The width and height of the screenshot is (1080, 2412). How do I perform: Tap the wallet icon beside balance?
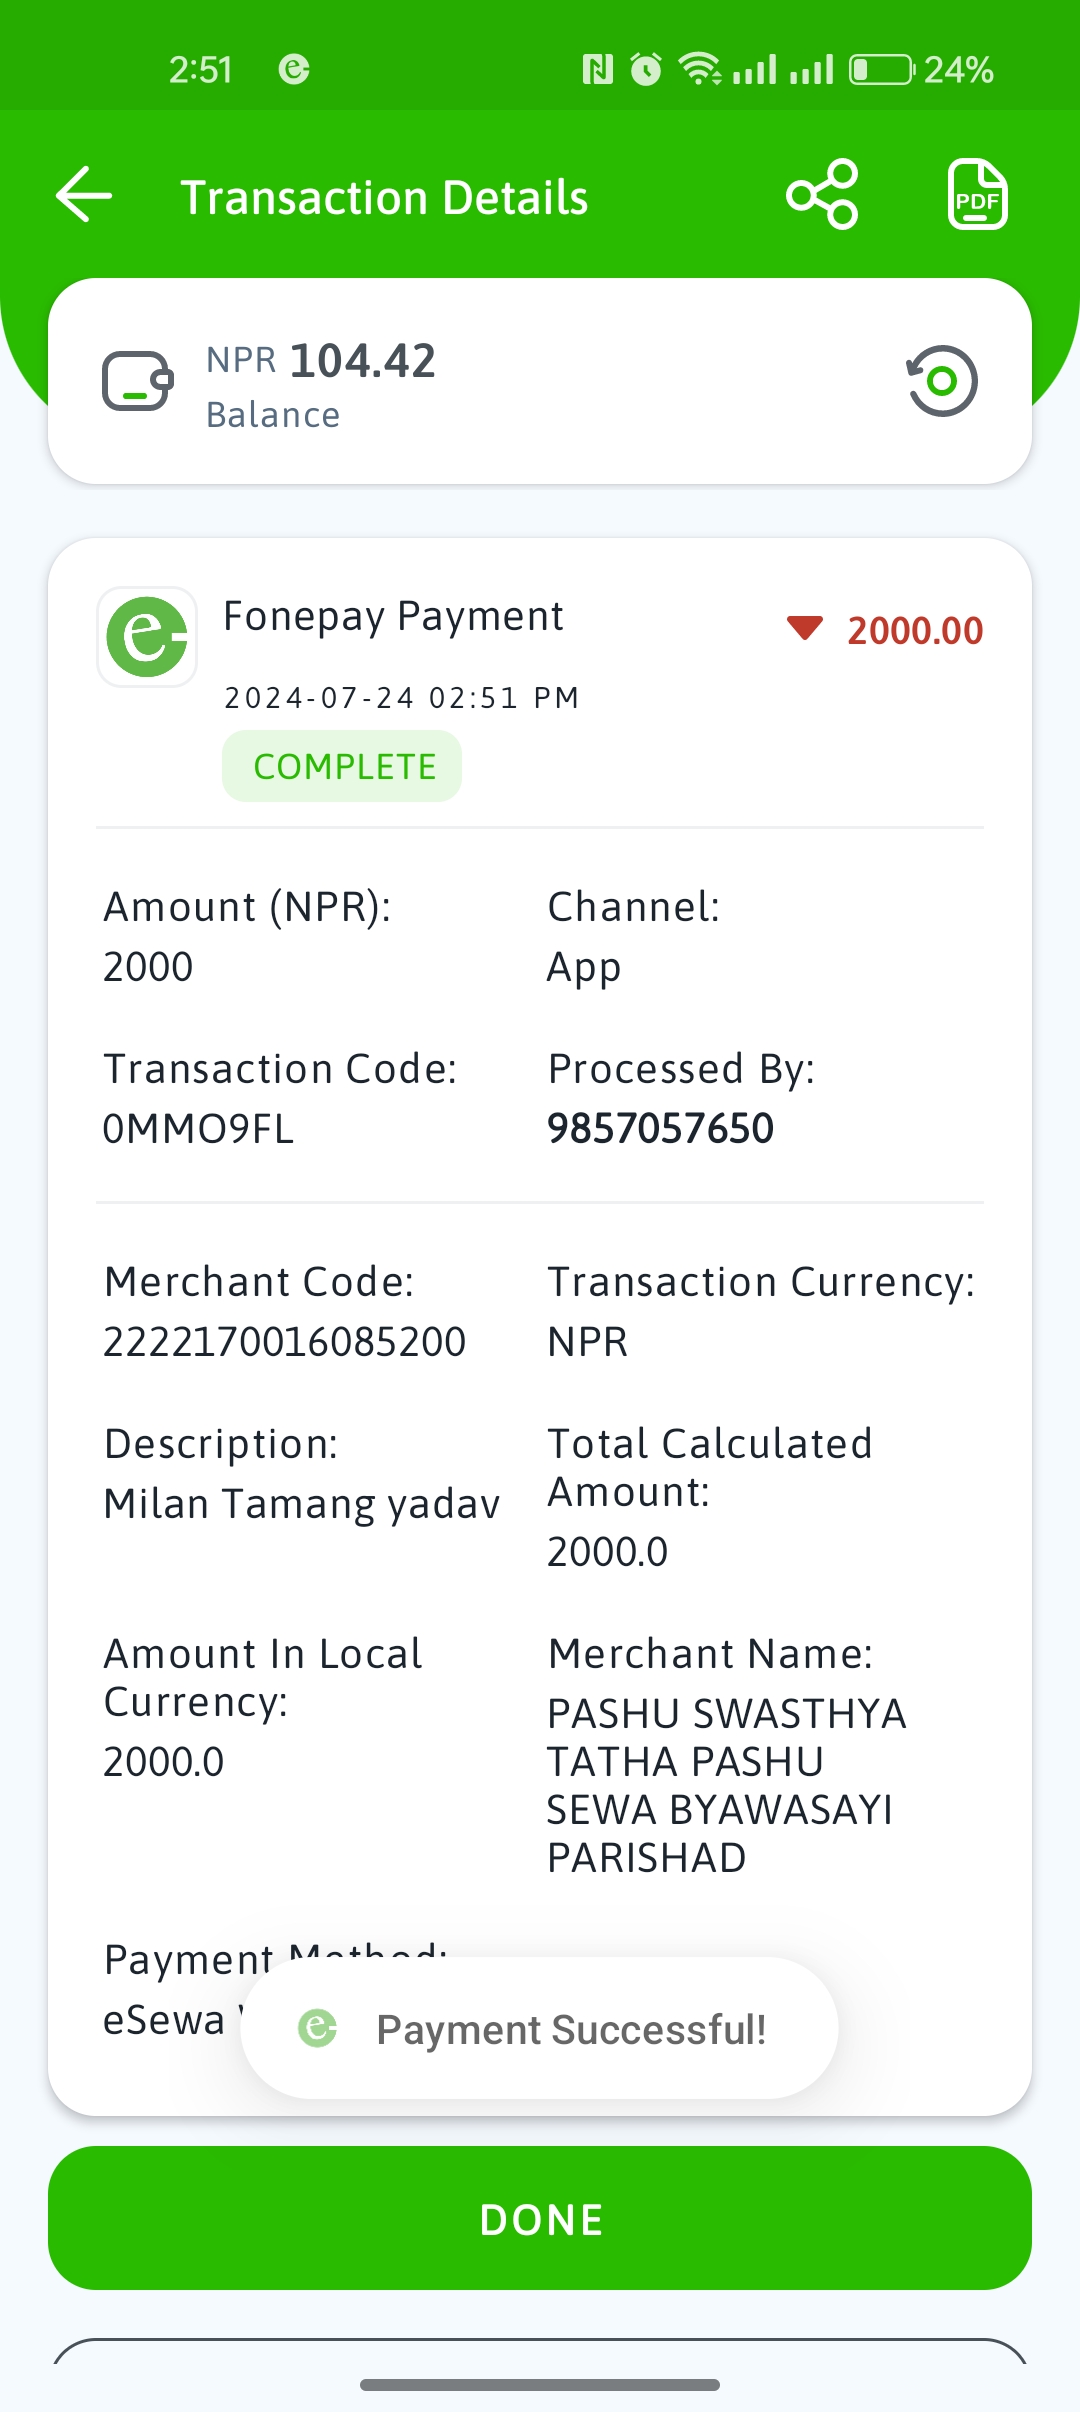pyautogui.click(x=138, y=381)
